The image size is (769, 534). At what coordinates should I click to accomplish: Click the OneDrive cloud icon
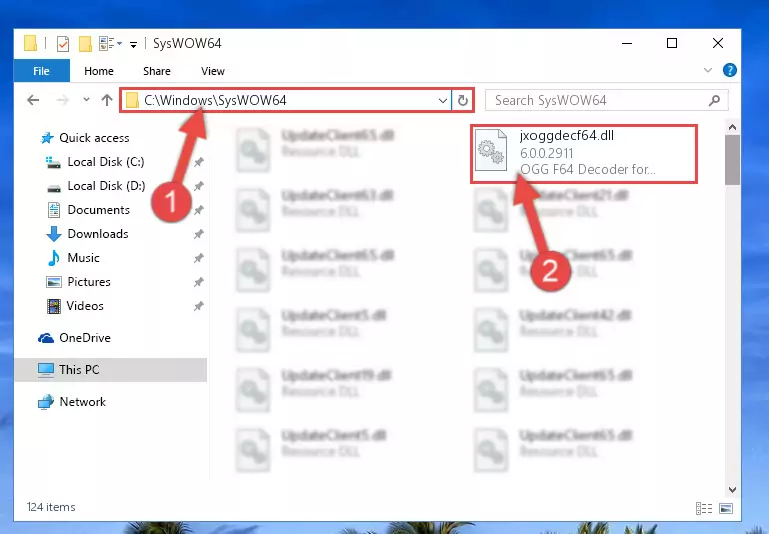click(46, 338)
